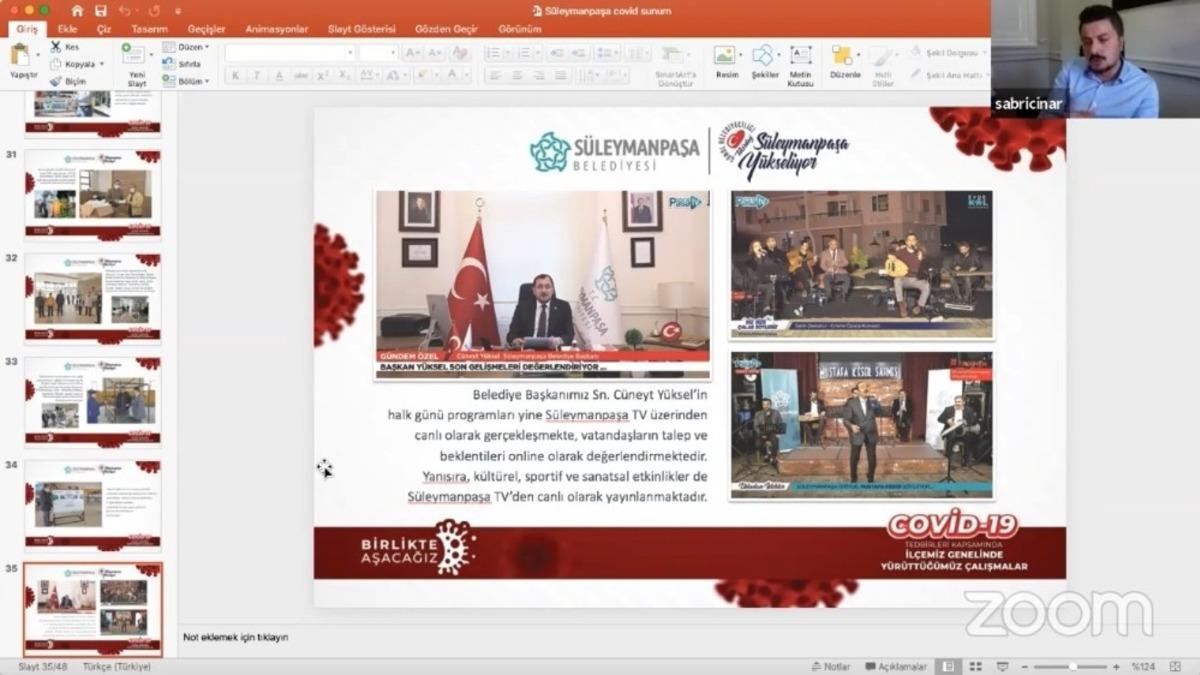This screenshot has height=675, width=1200.
Task: Switch to the Animasyonlar ribbon tab
Action: (x=277, y=29)
